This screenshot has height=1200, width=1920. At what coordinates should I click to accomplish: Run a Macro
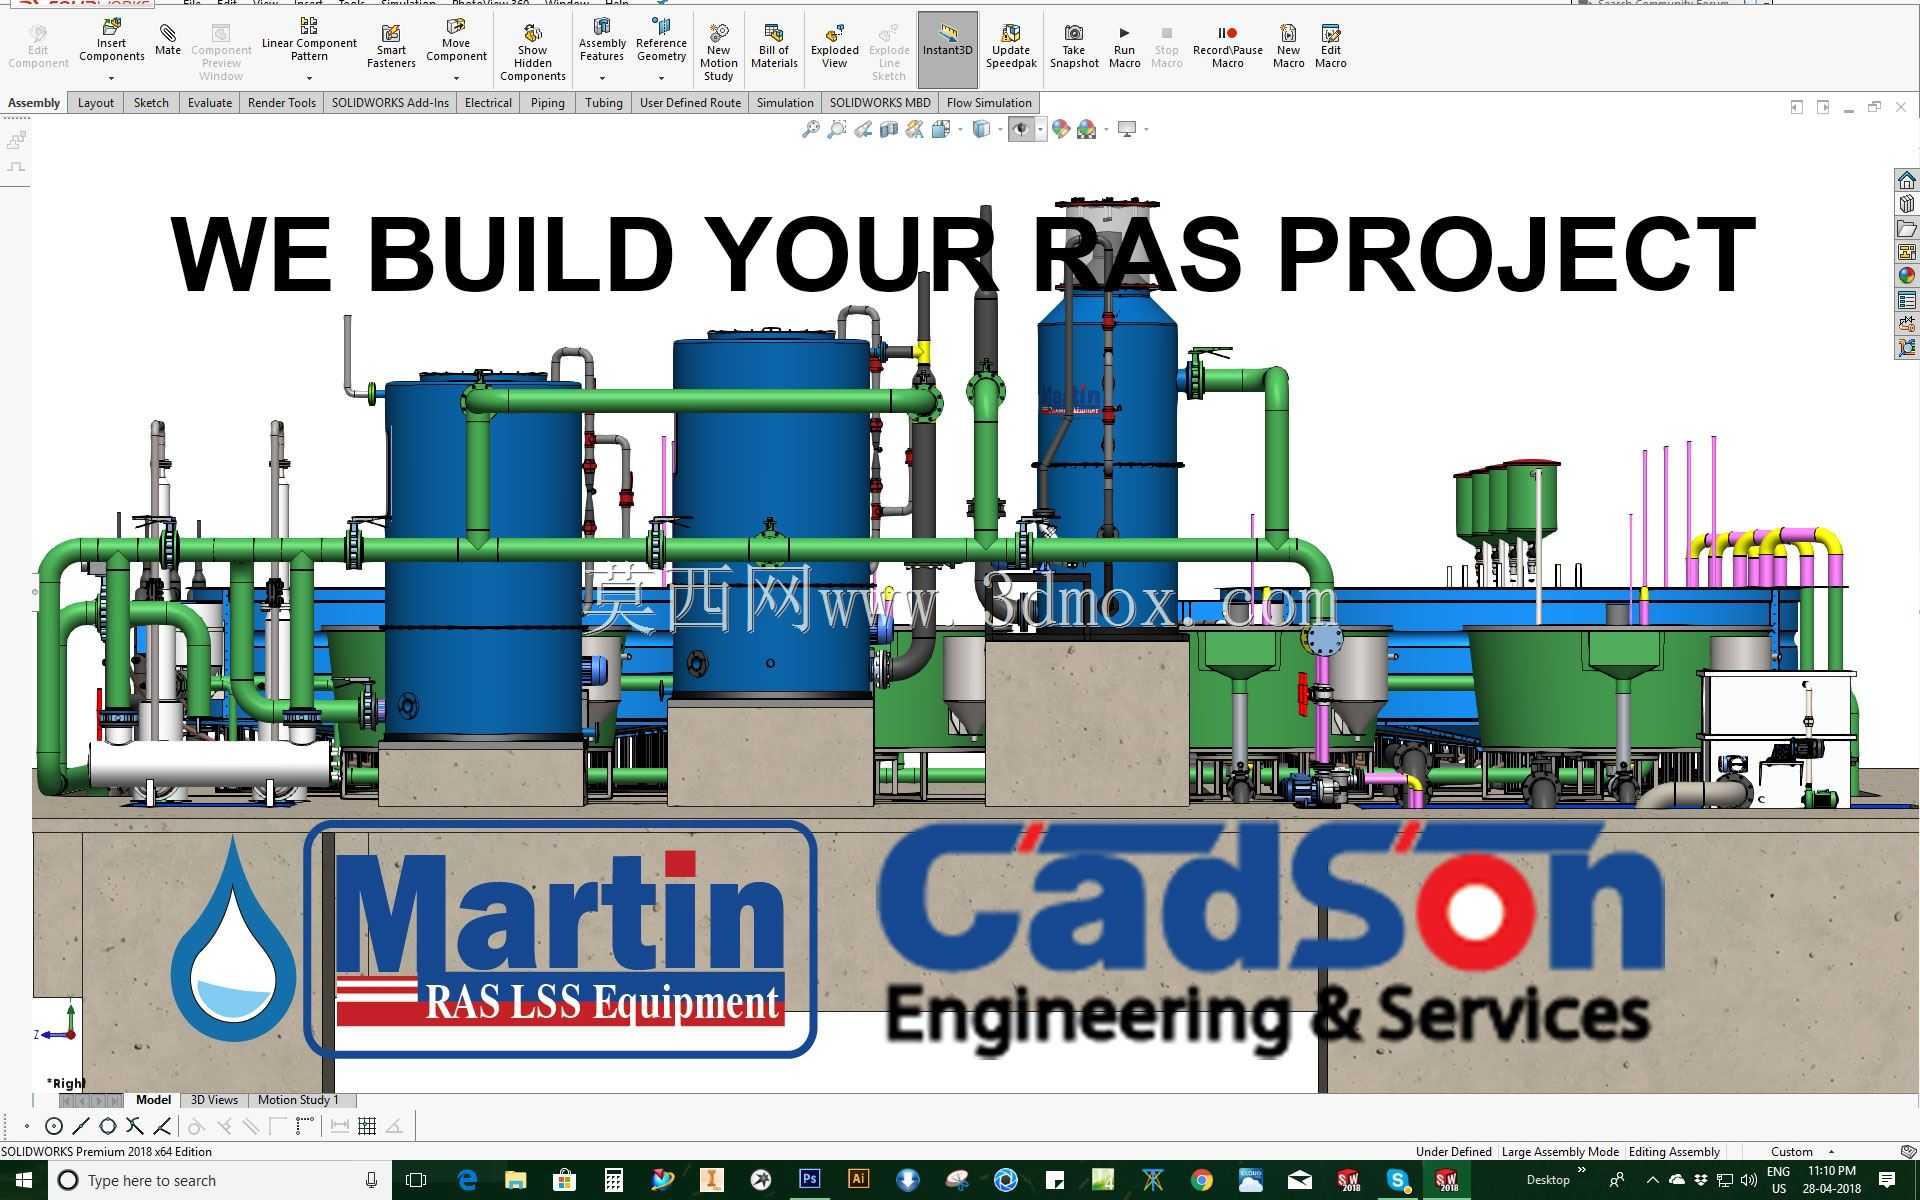point(1124,47)
